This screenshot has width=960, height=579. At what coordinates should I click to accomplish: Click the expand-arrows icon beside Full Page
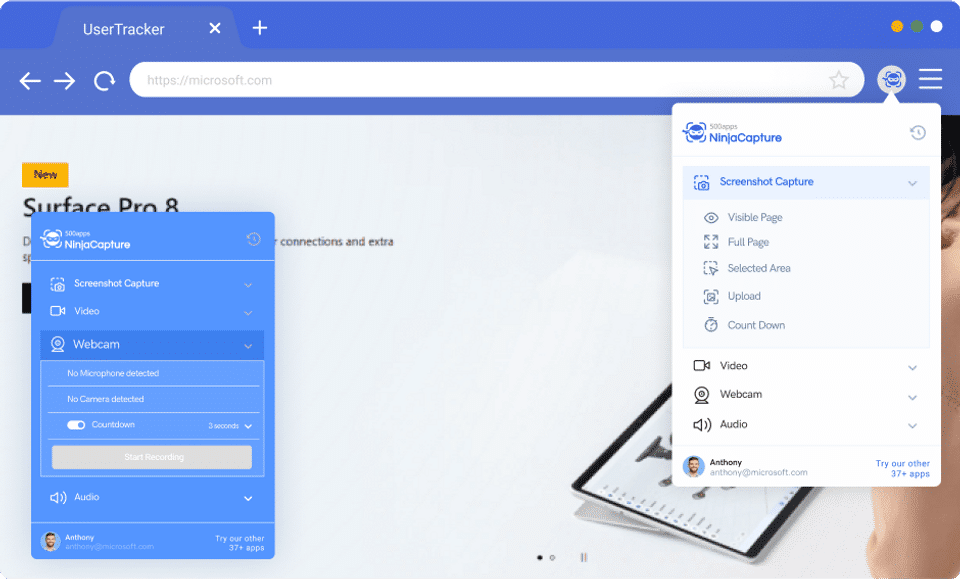[x=711, y=242]
